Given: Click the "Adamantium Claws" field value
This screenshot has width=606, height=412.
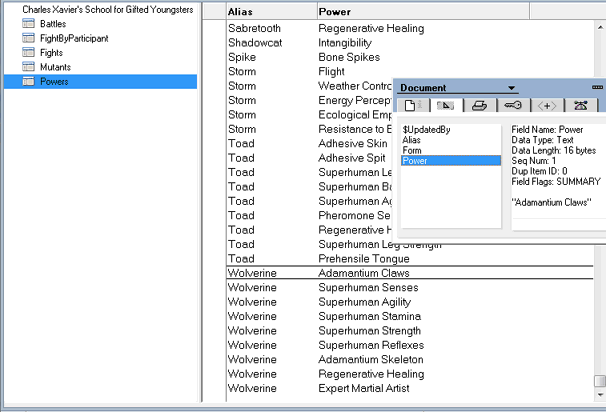Looking at the screenshot, I should click(551, 202).
